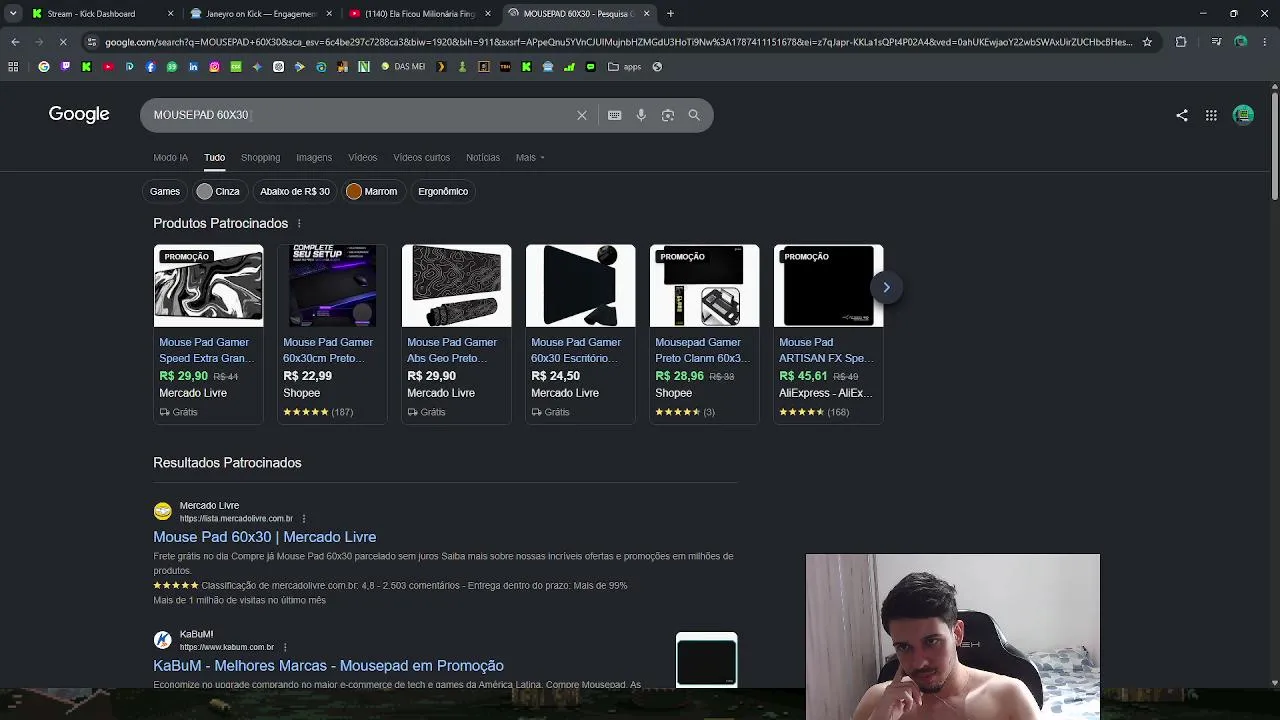Open the on-screen keyboard input tool
Image resolution: width=1280 pixels, height=720 pixels.
click(615, 115)
